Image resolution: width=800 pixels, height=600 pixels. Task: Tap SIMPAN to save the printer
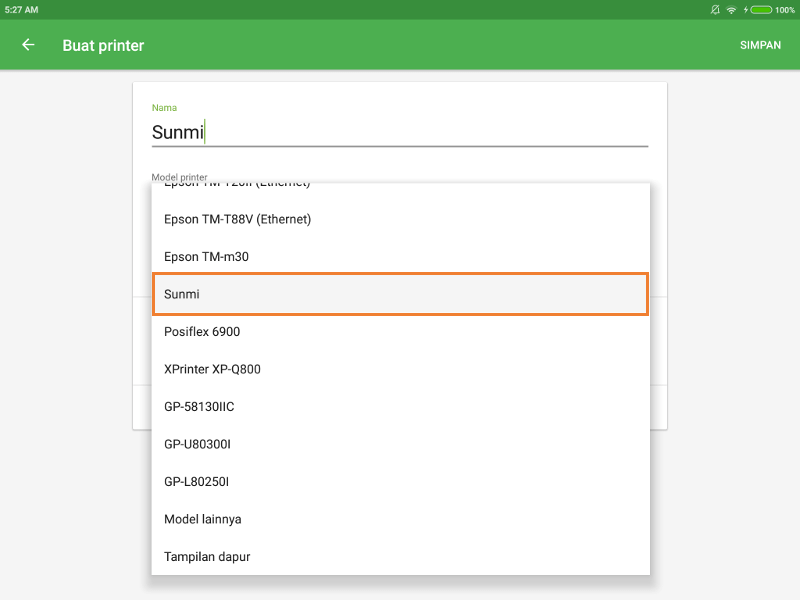(x=760, y=45)
